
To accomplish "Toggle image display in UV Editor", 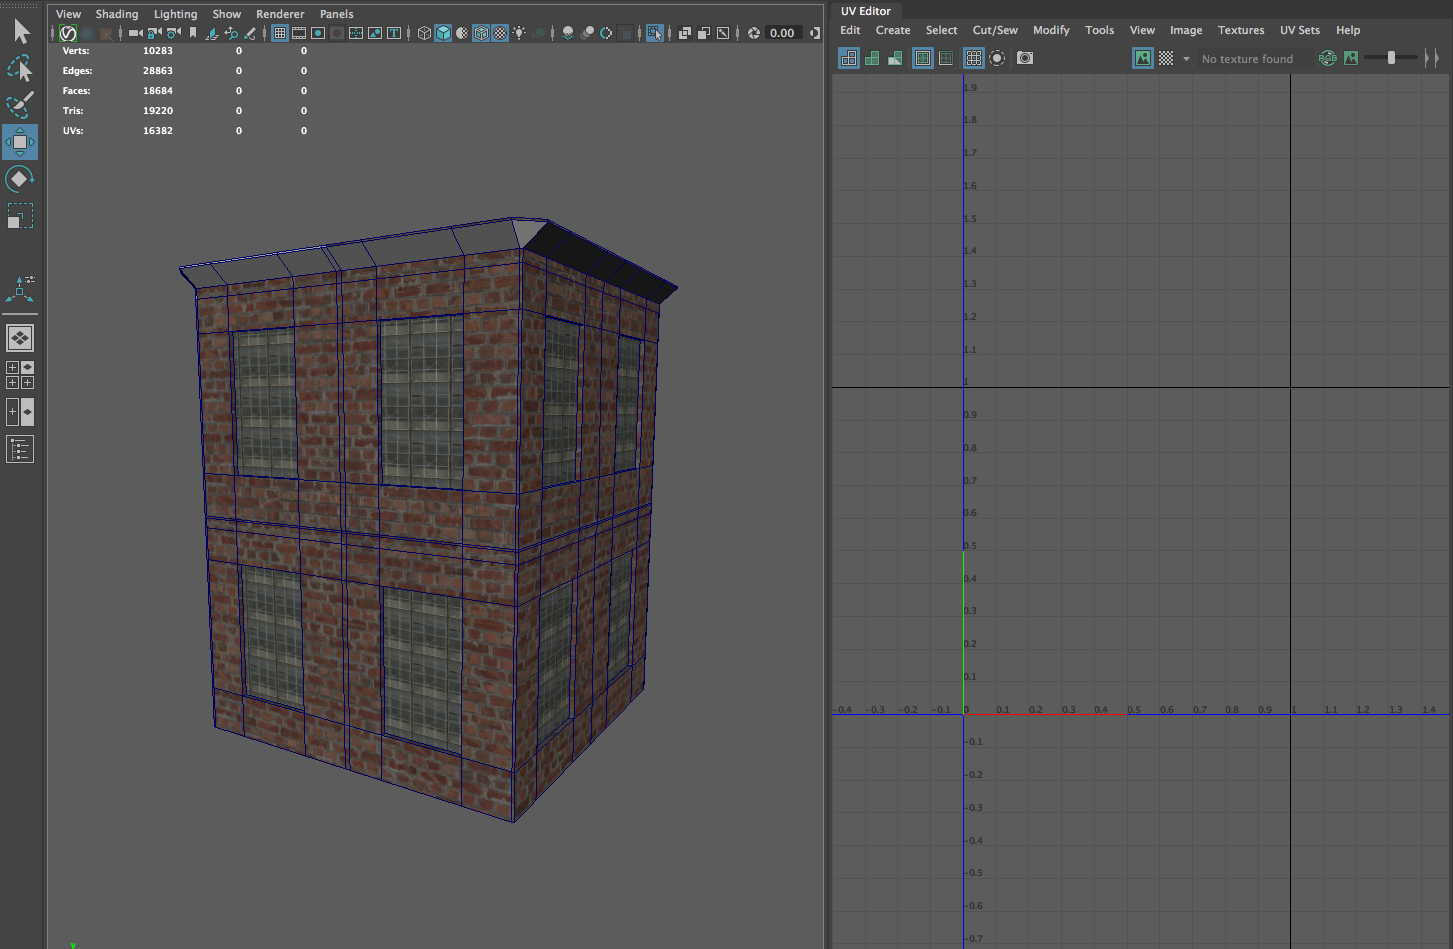I will pos(1142,59).
